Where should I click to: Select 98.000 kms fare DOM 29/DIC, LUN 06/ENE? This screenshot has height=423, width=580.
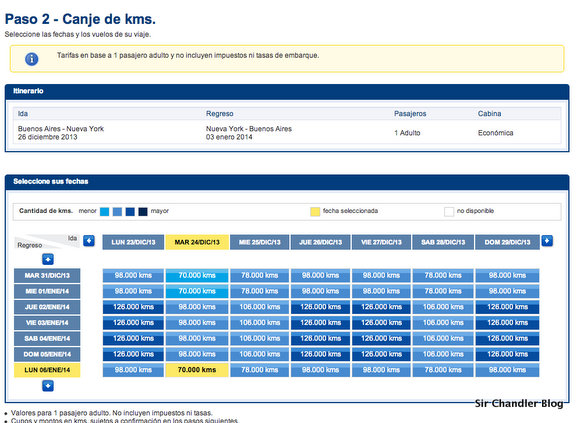pos(508,370)
